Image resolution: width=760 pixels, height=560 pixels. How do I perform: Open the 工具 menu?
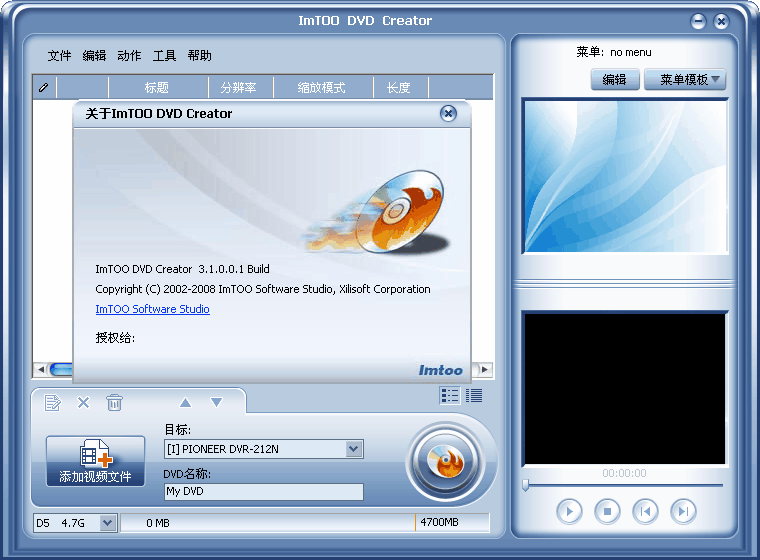(164, 56)
